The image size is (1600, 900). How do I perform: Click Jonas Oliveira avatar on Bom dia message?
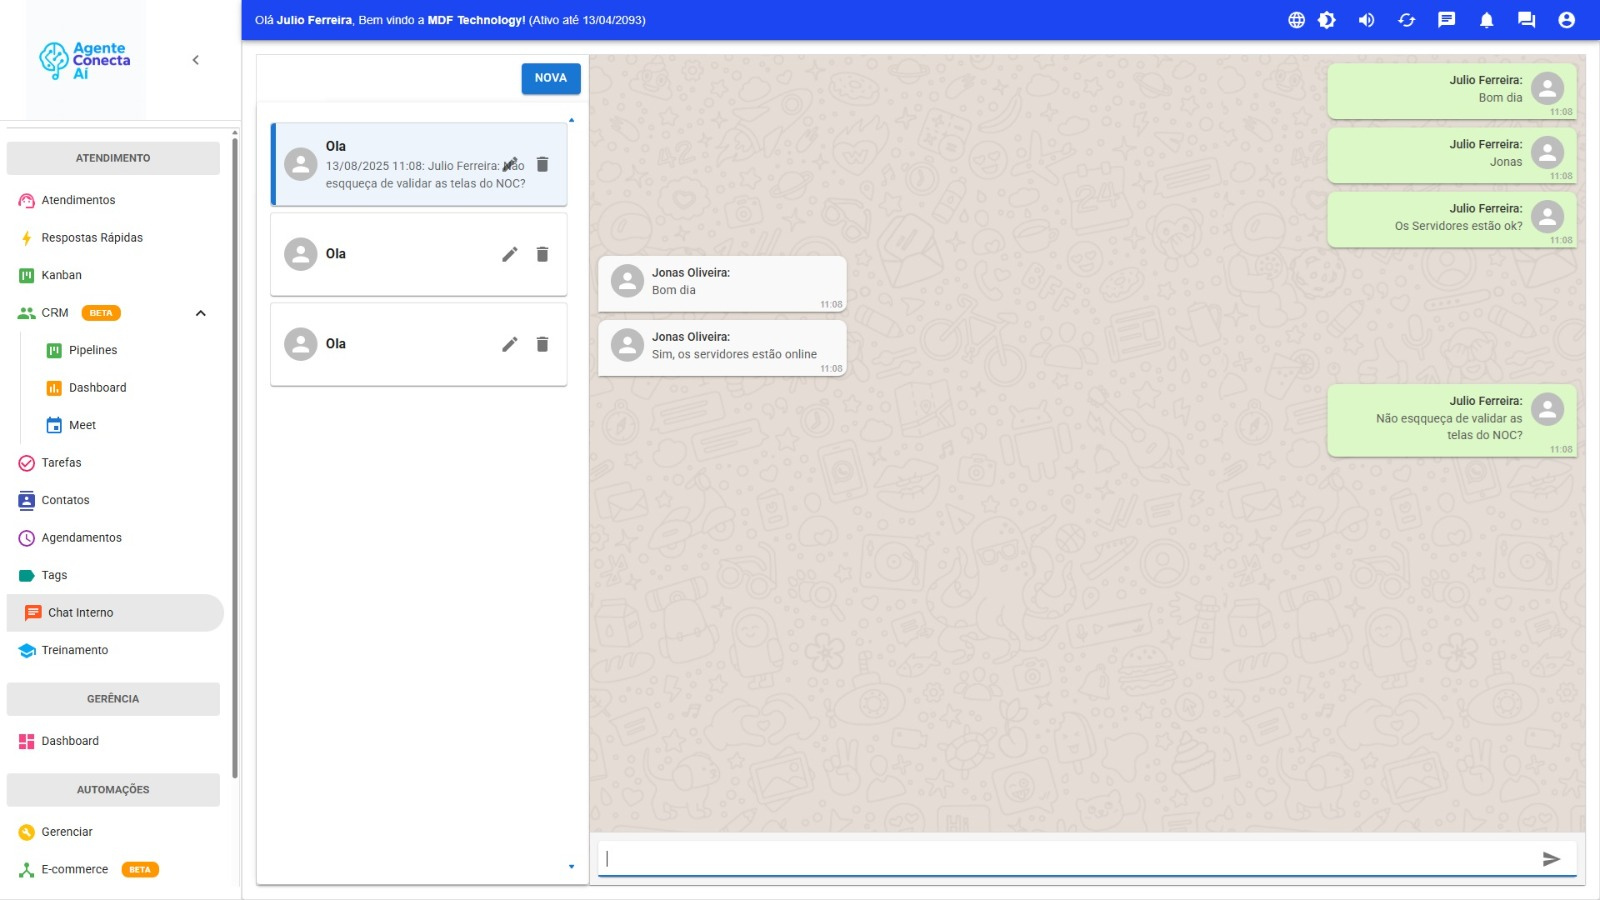tap(627, 281)
